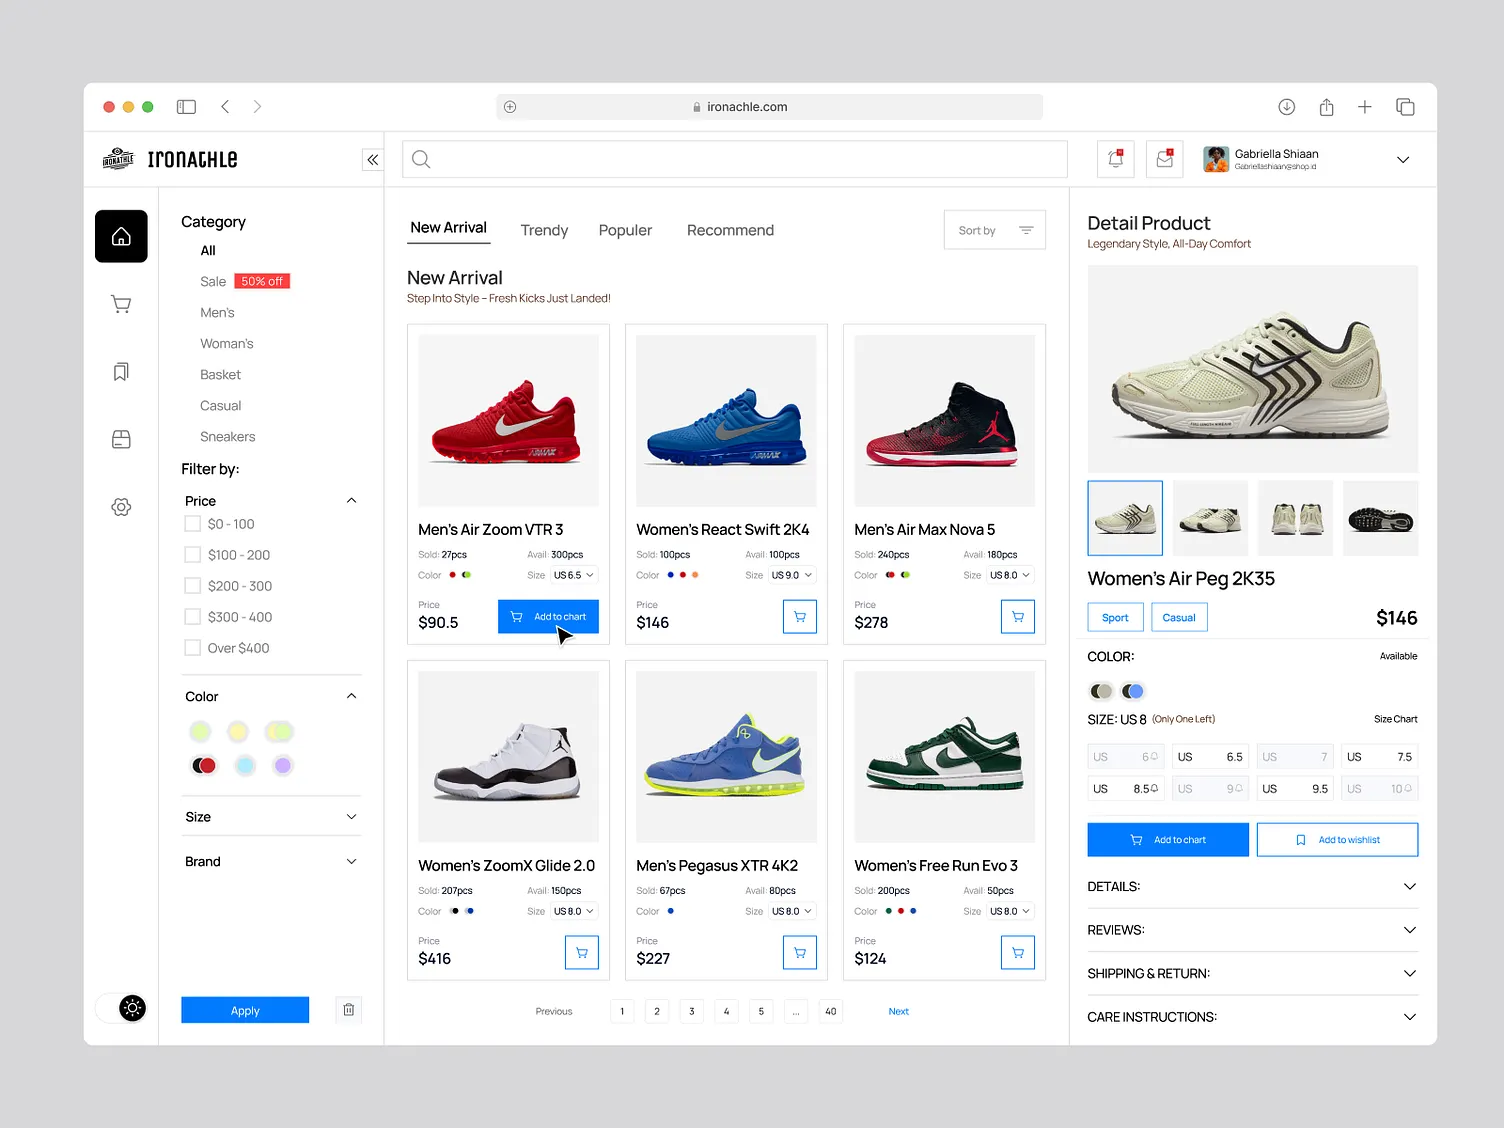Expand SHIPPING & RETURN section
Viewport: 1504px width, 1128px height.
[1252, 973]
